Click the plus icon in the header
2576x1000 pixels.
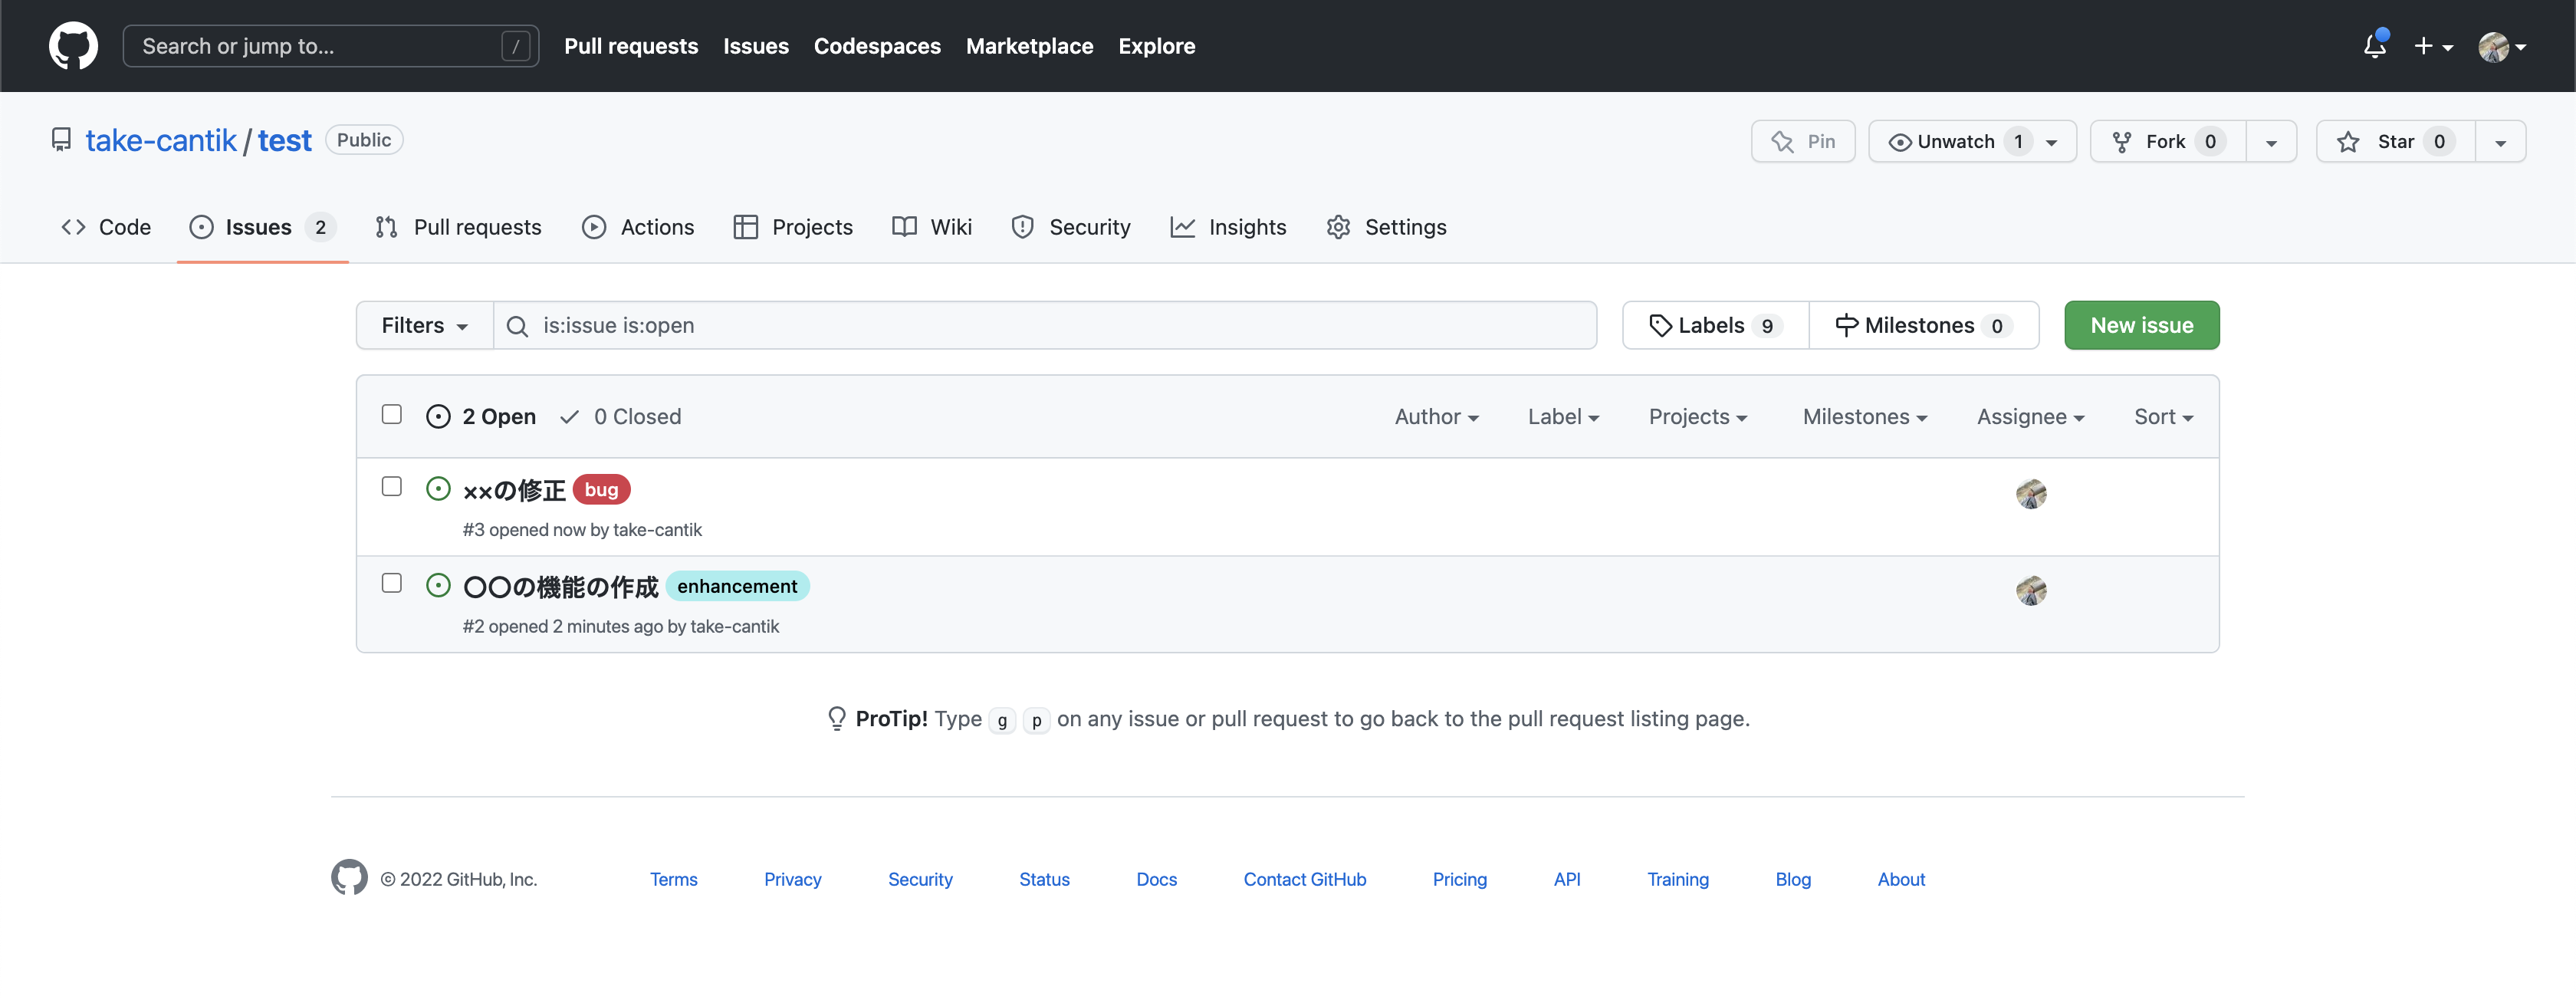pos(2425,46)
